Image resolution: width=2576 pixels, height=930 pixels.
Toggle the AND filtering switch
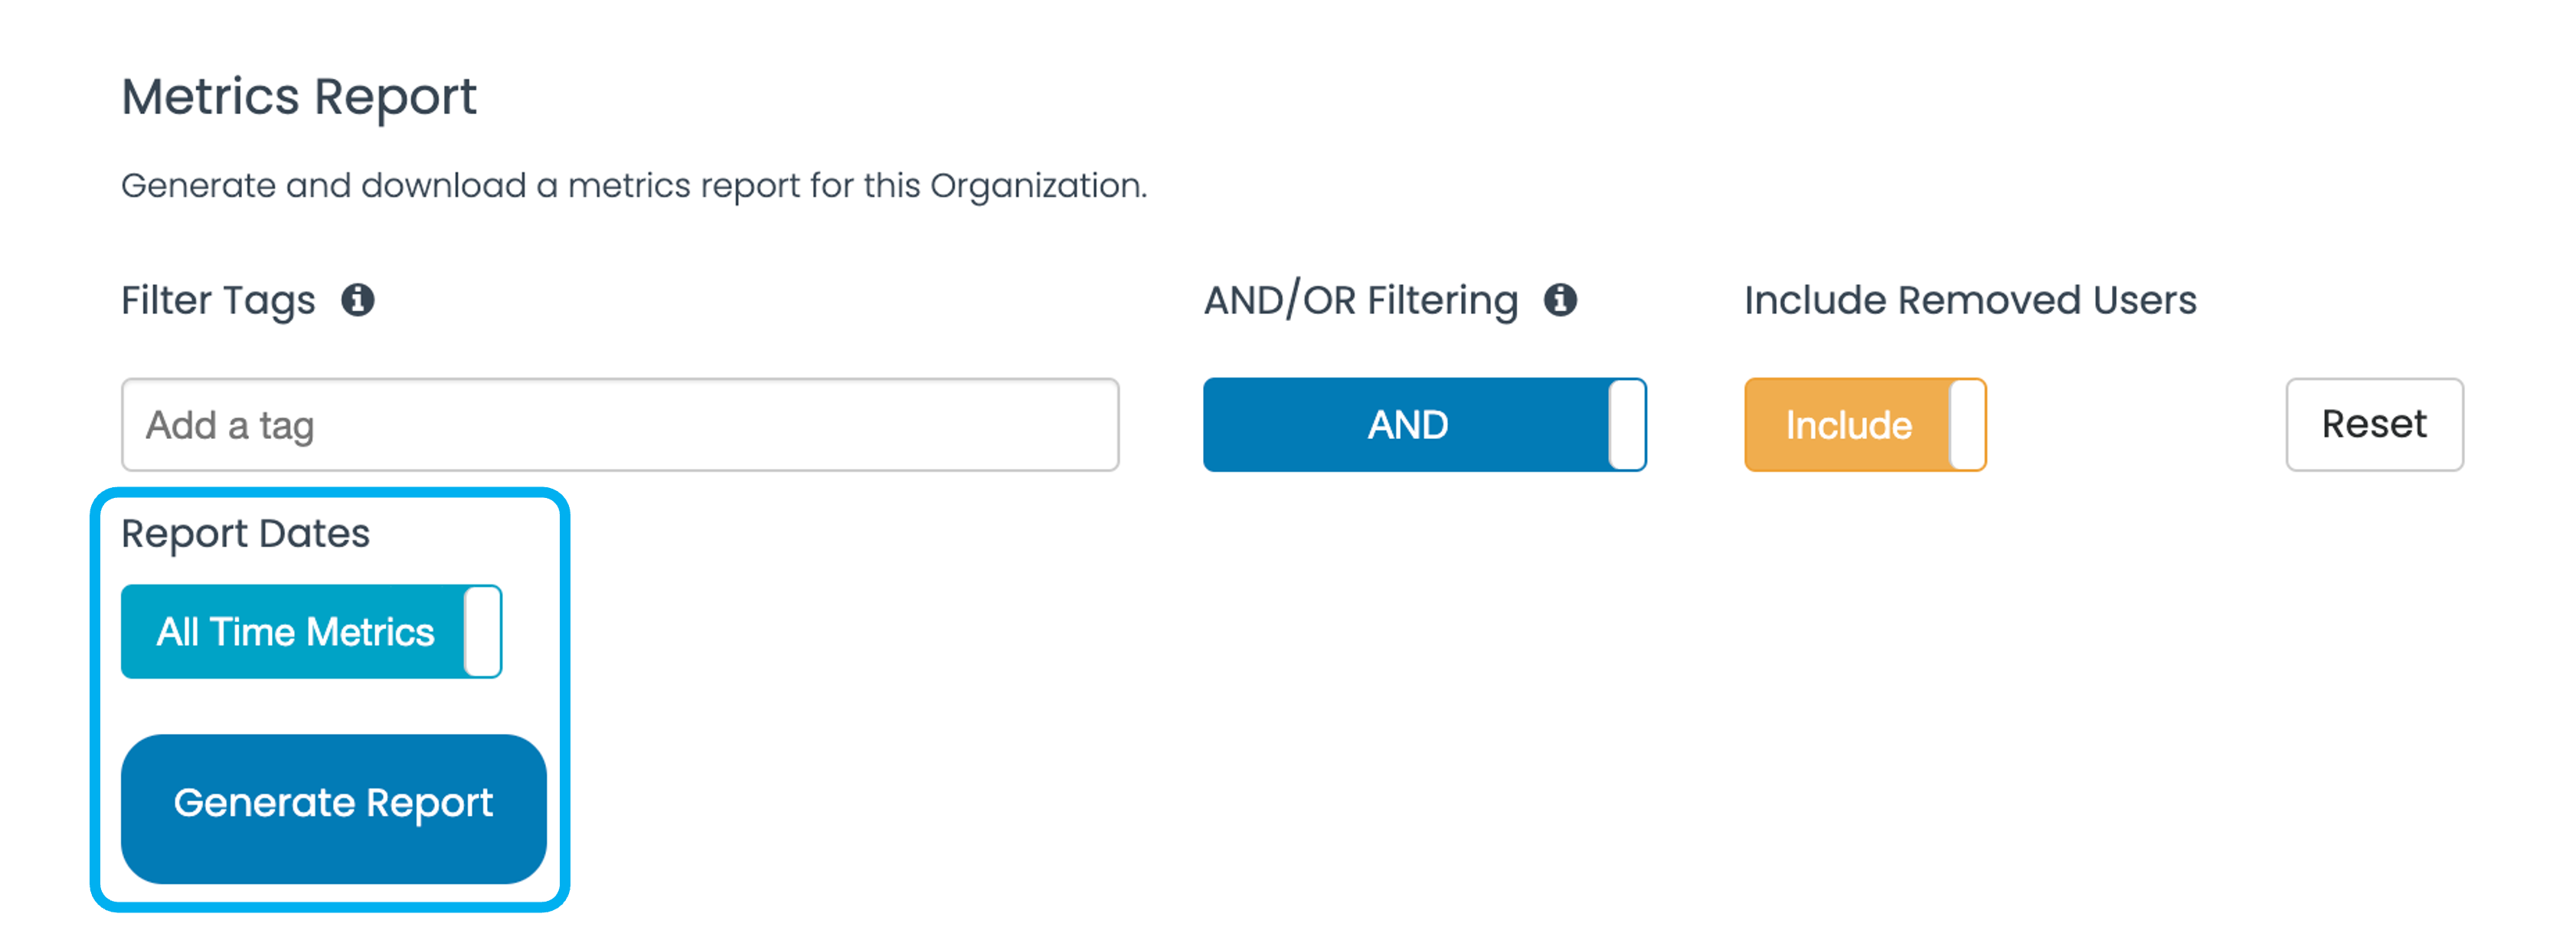pos(1424,425)
